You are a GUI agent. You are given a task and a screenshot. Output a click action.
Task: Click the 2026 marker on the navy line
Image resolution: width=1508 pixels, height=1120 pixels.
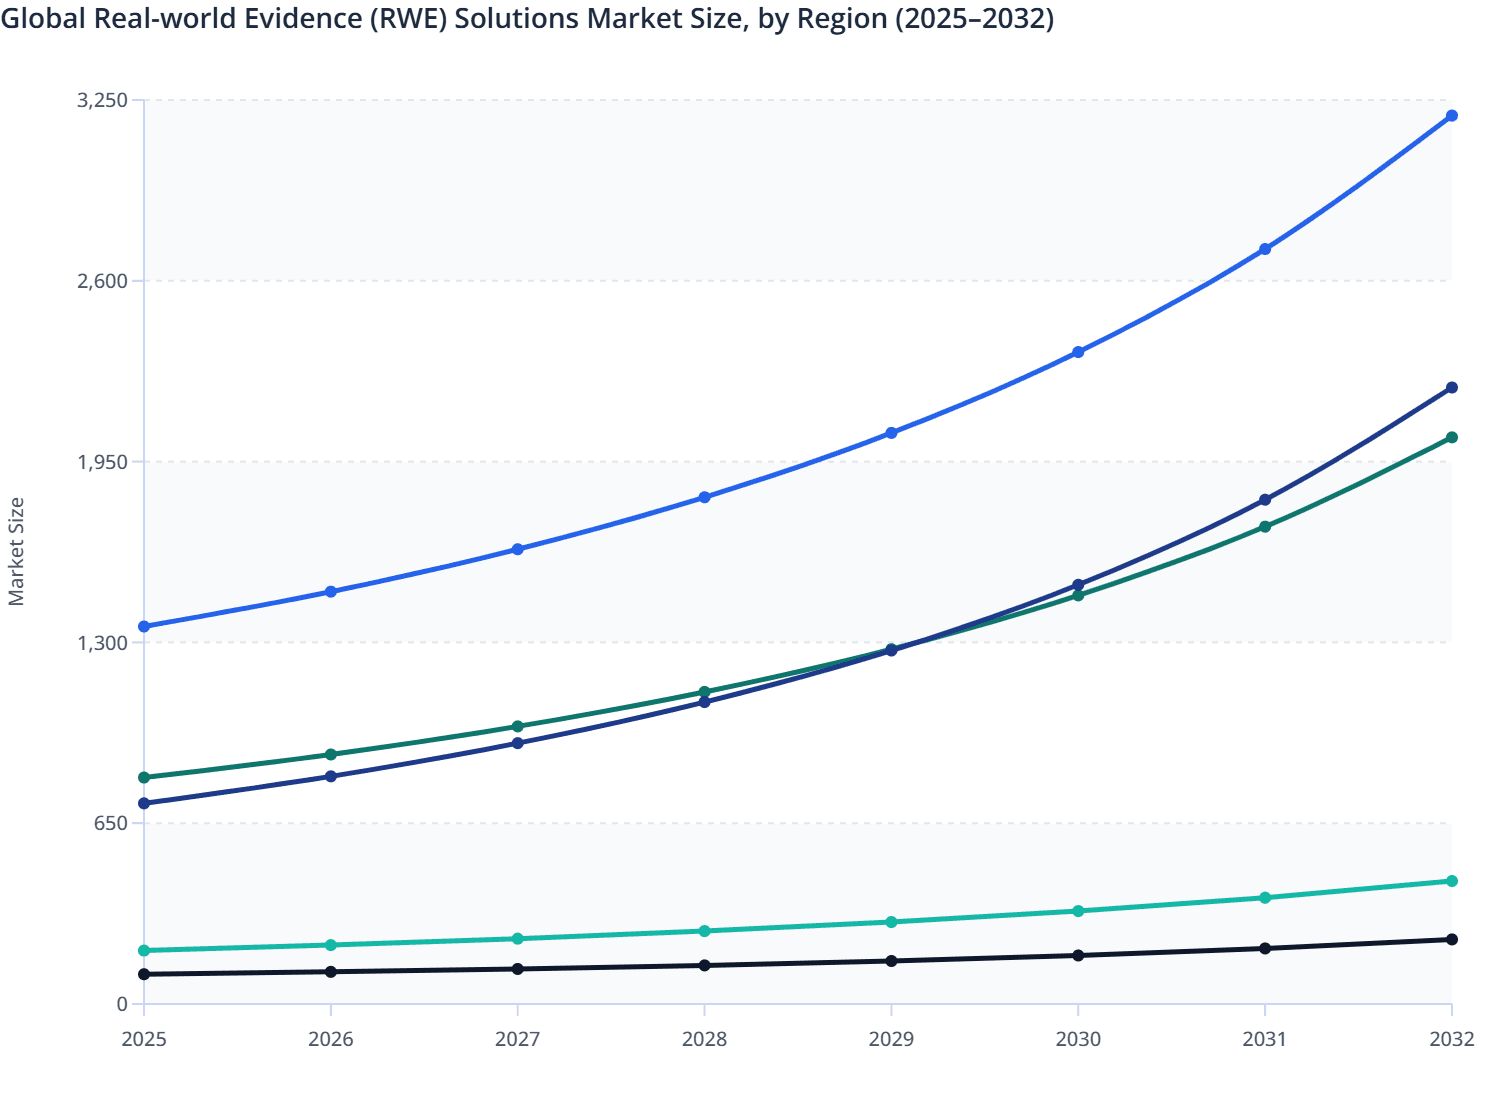330,778
